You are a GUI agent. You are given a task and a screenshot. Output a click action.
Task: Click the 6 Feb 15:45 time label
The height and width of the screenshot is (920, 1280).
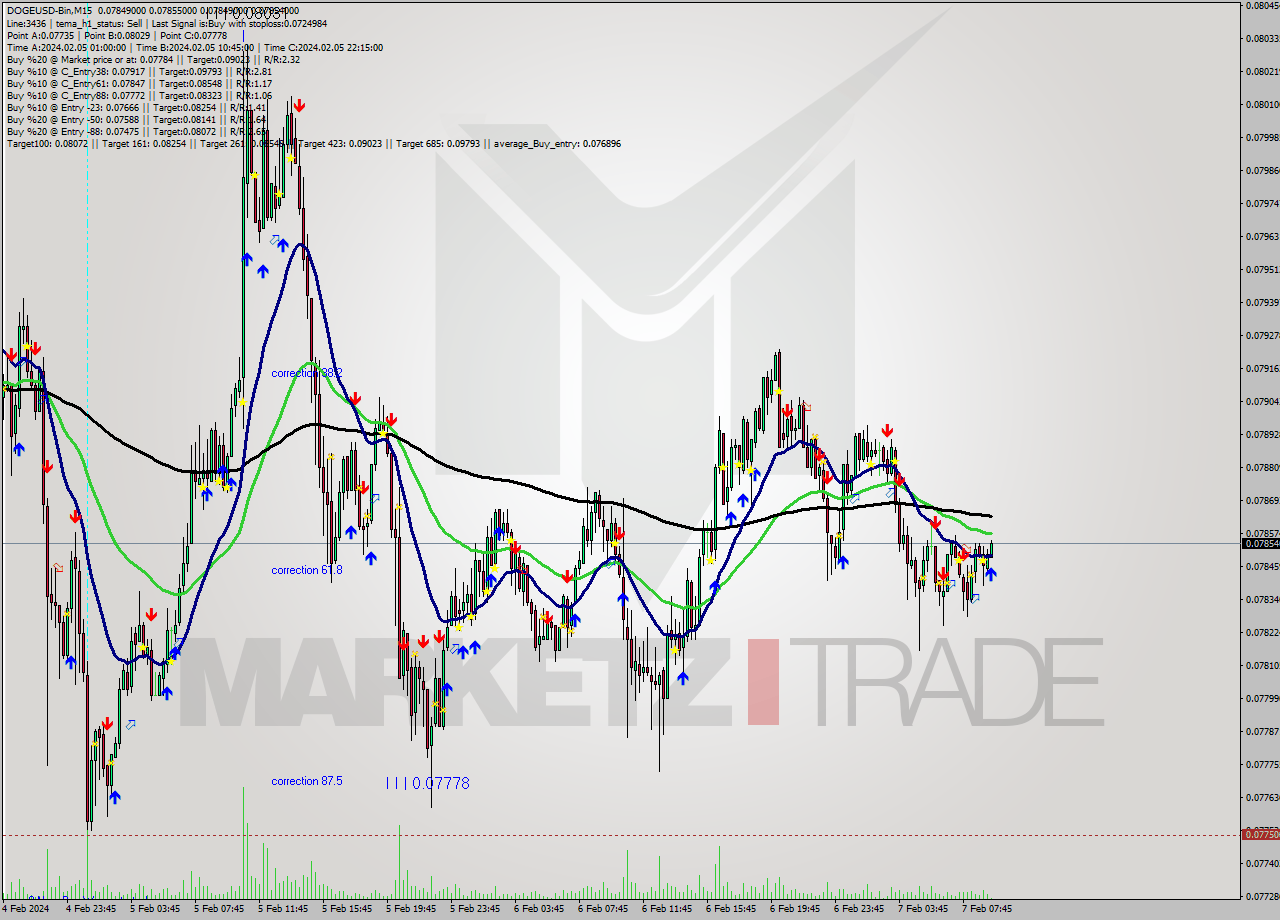coord(731,909)
